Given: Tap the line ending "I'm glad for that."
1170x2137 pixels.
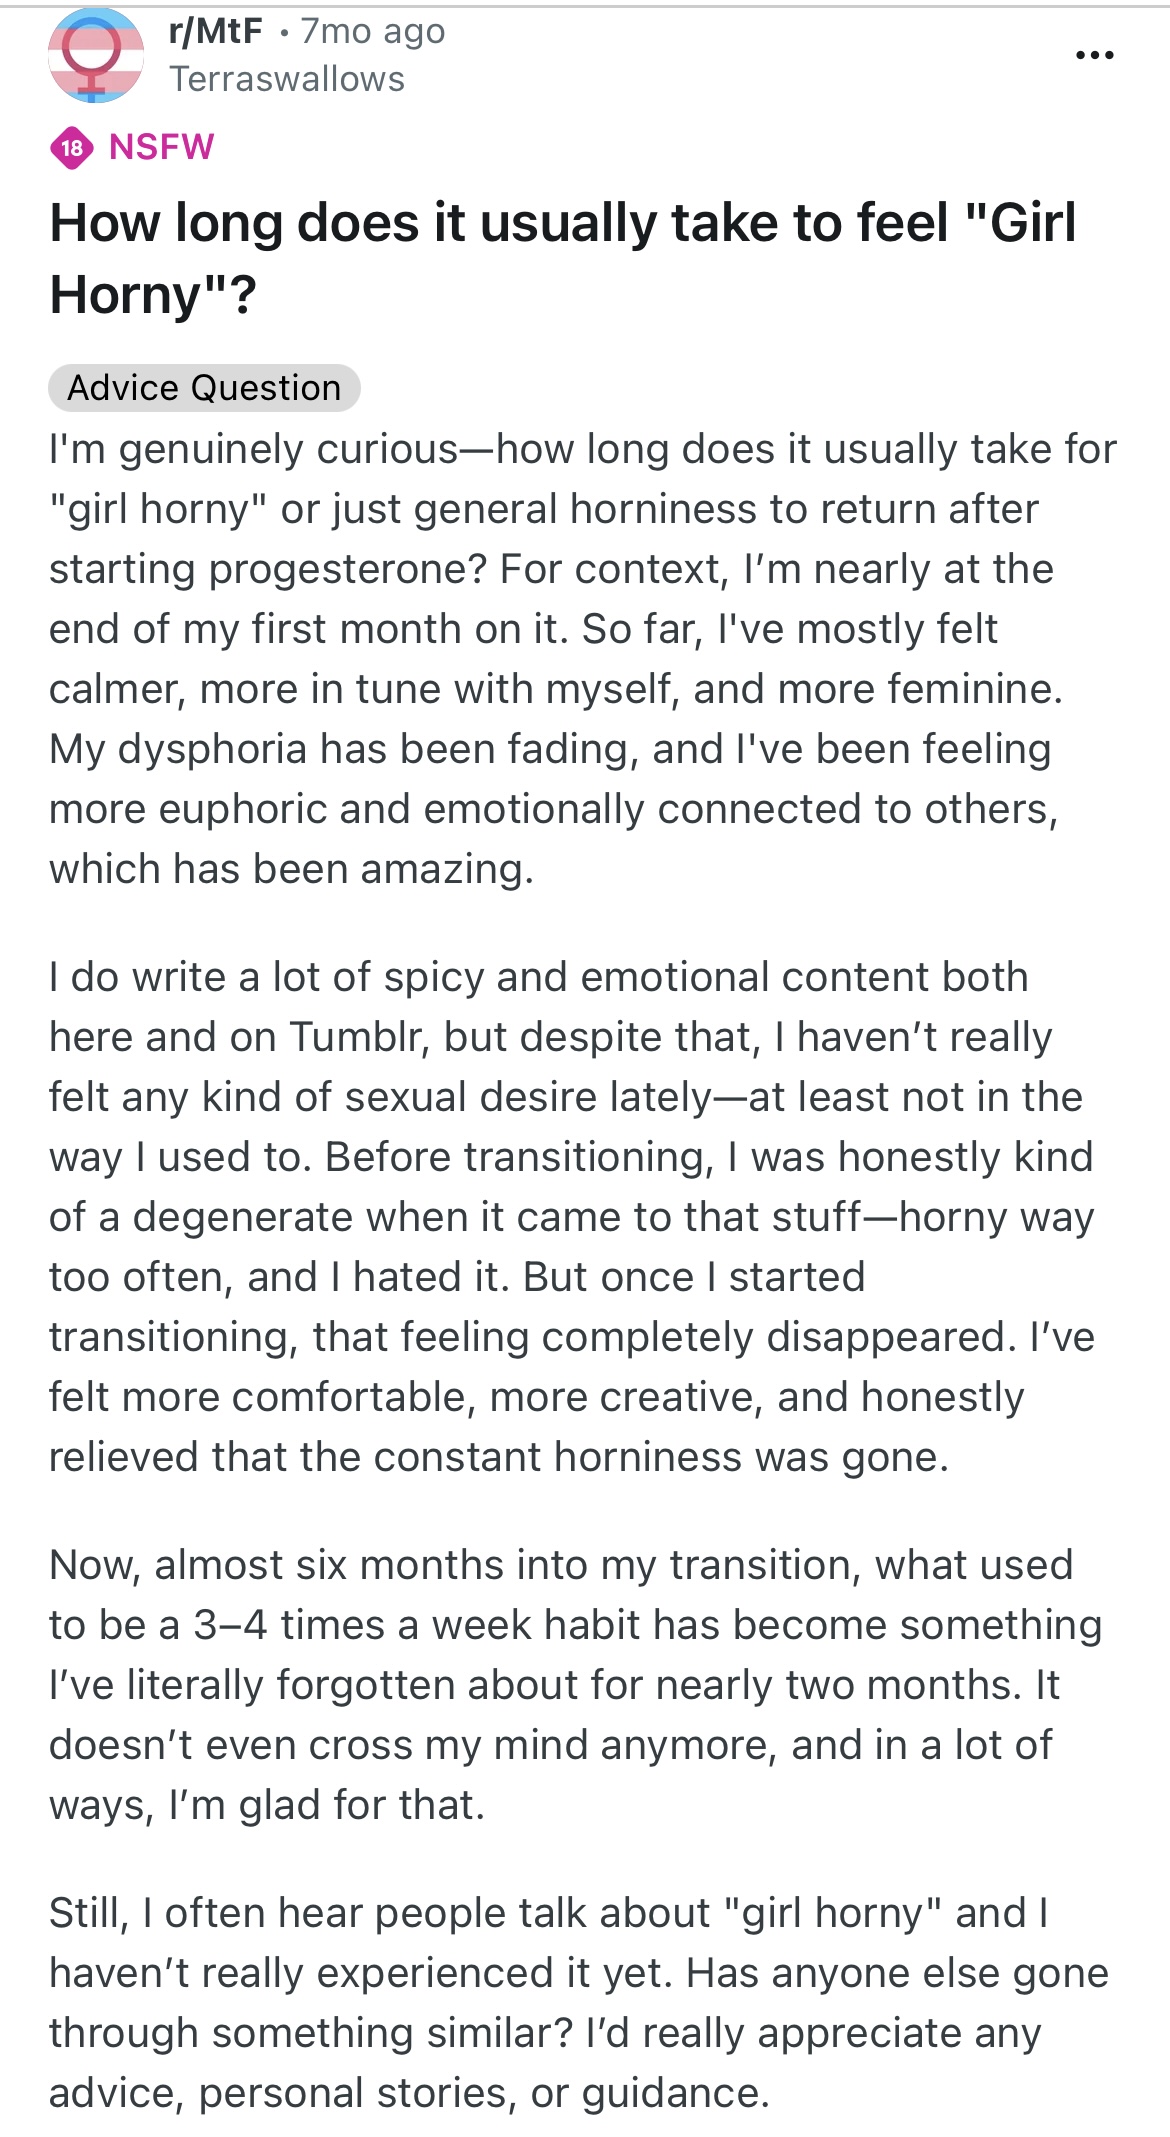Looking at the screenshot, I should pos(267,1805).
